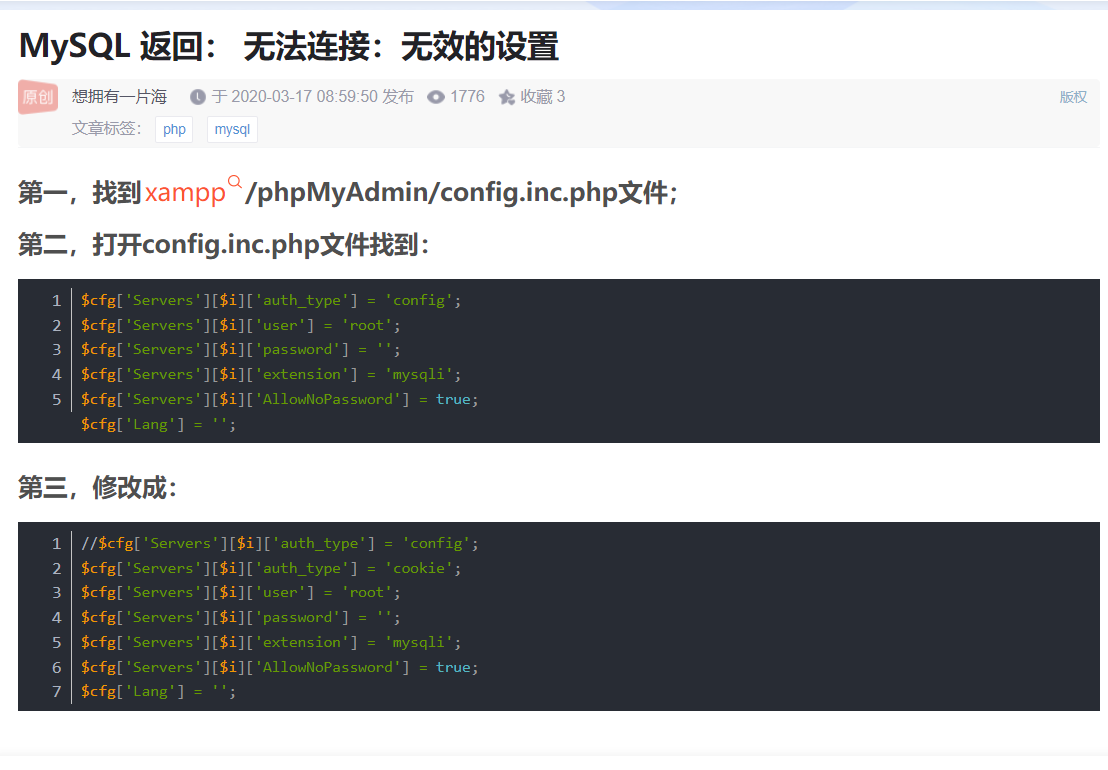Viewport: 1108px width, 770px height.
Task: Click commented //$cfg auth_type line in second block
Action: (x=279, y=543)
